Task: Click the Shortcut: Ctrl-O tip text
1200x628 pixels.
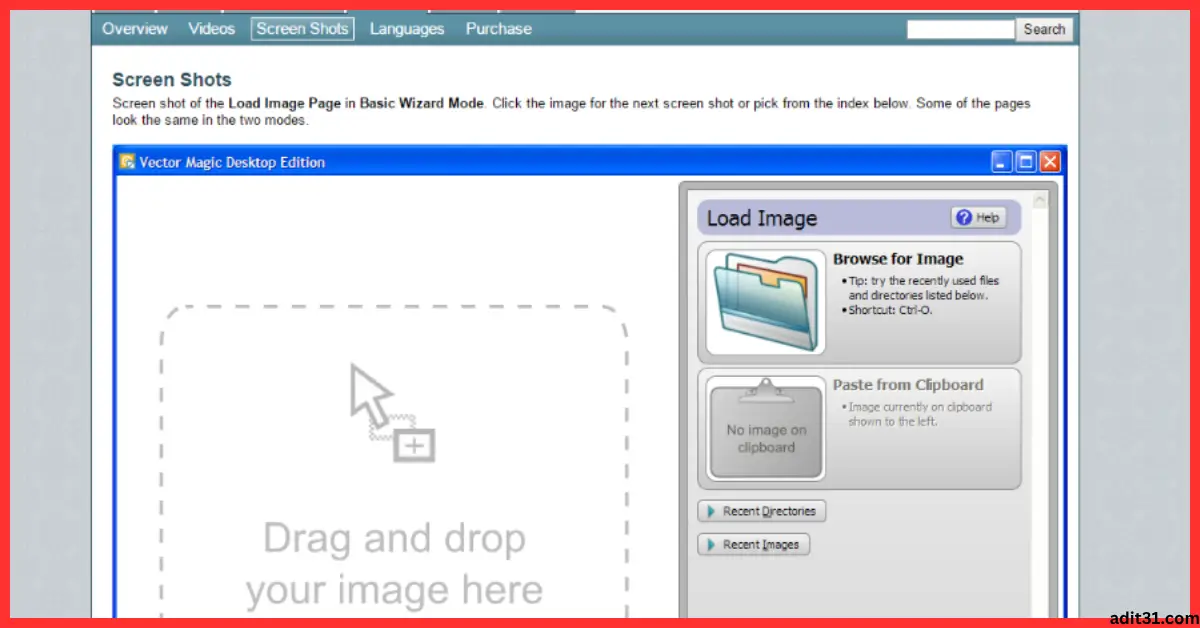Action: pyautogui.click(x=888, y=310)
